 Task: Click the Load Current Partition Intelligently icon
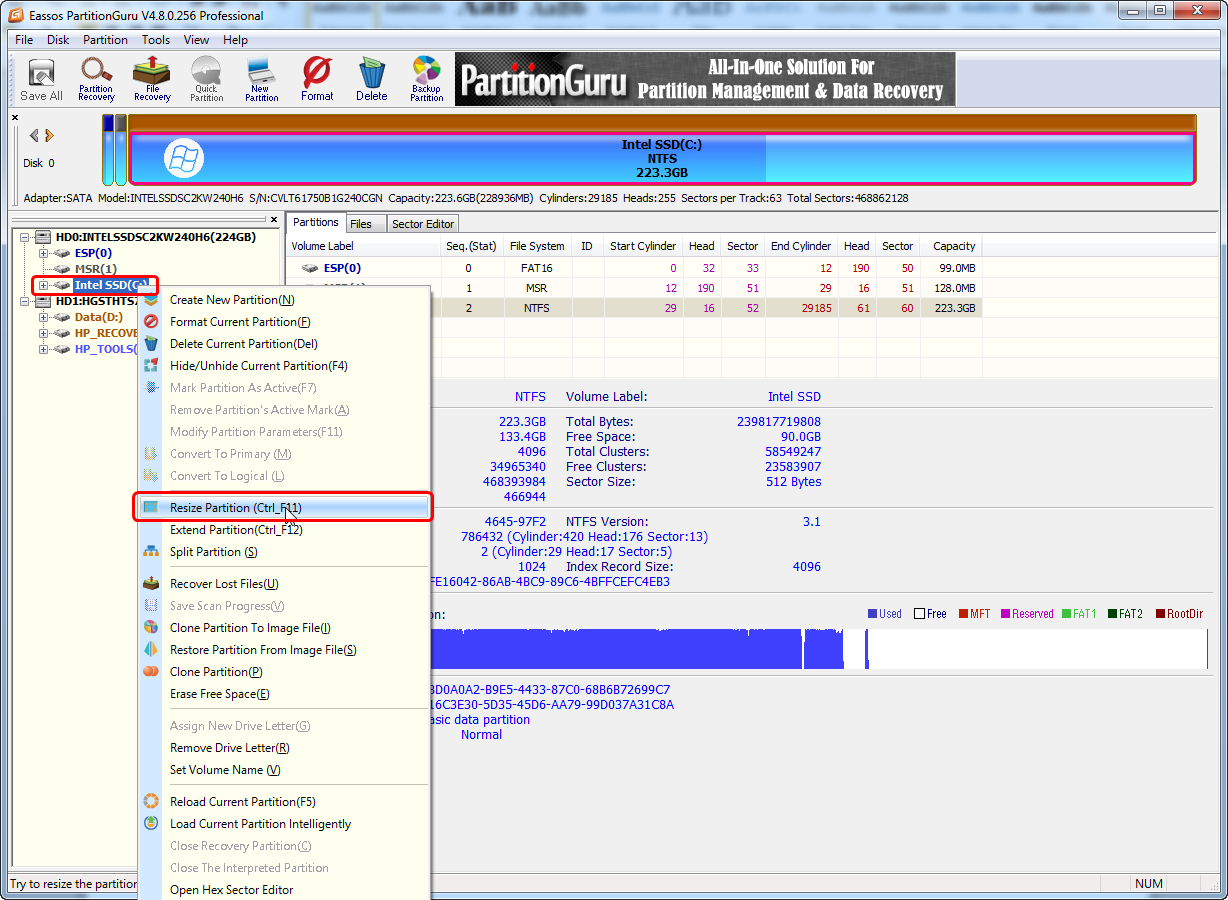151,824
